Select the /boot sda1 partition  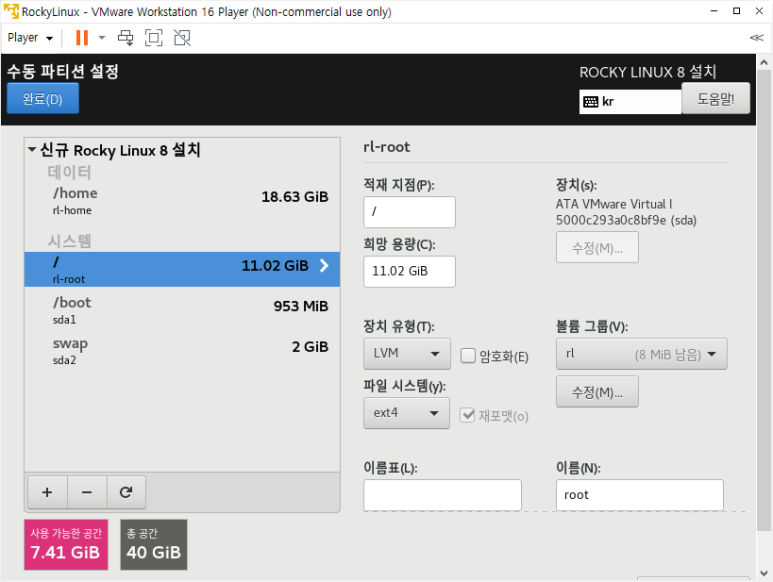click(x=182, y=310)
